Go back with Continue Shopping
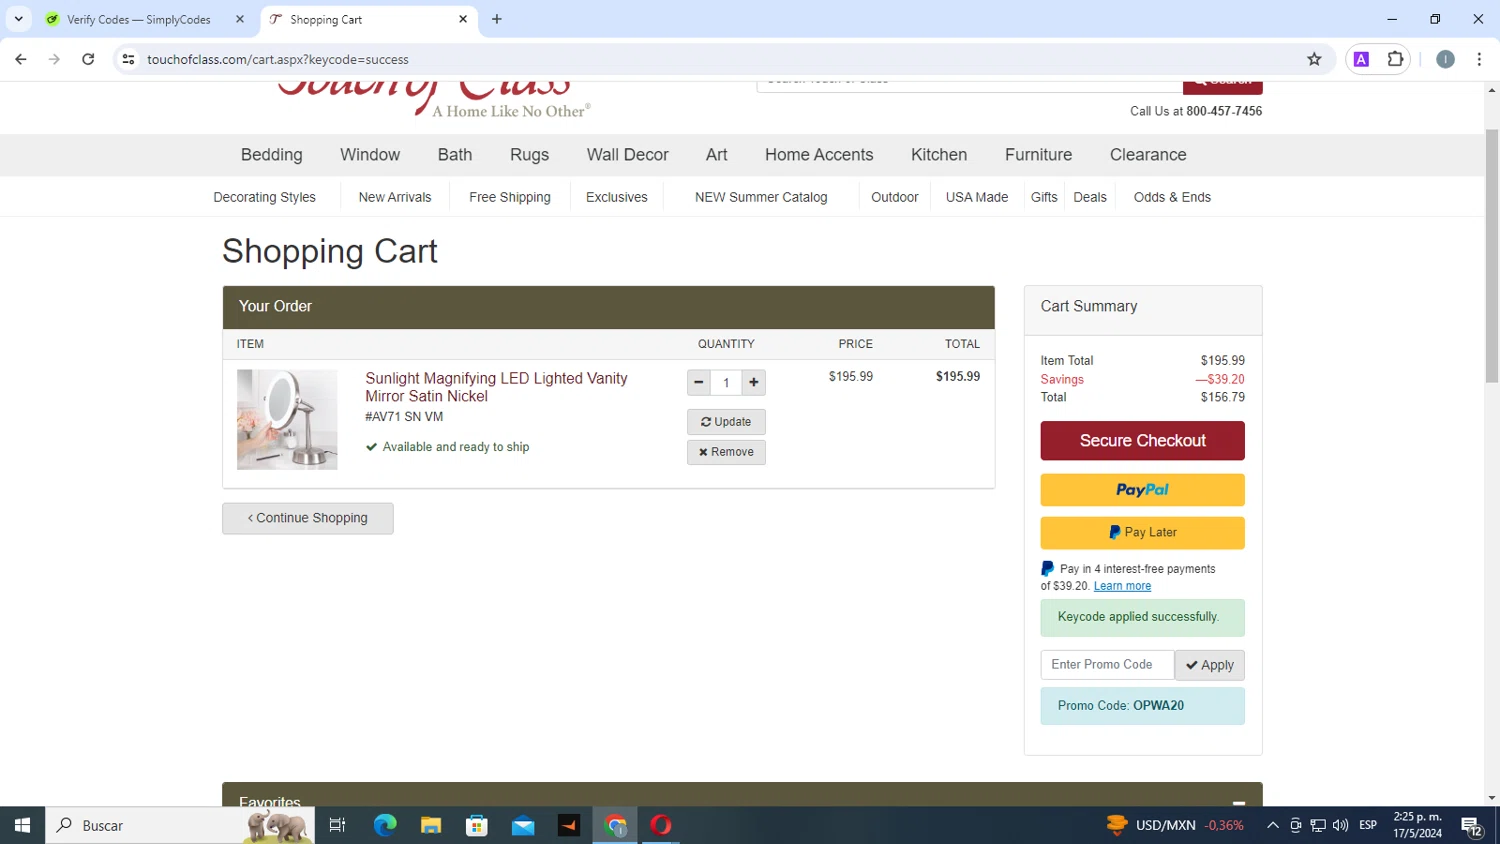Screen dimensions: 1500x844 click(308, 518)
